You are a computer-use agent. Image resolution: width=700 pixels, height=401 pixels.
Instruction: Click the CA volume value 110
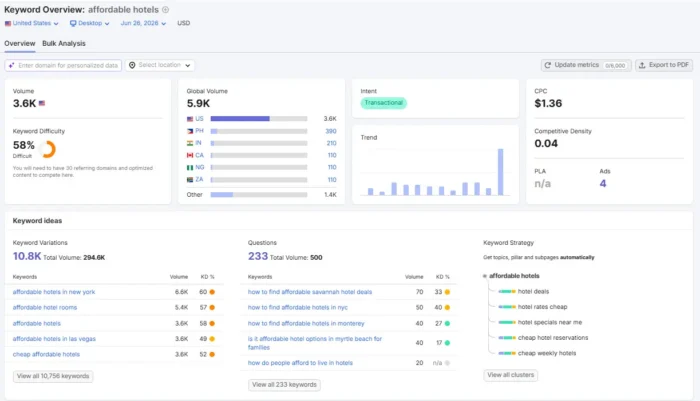332,155
